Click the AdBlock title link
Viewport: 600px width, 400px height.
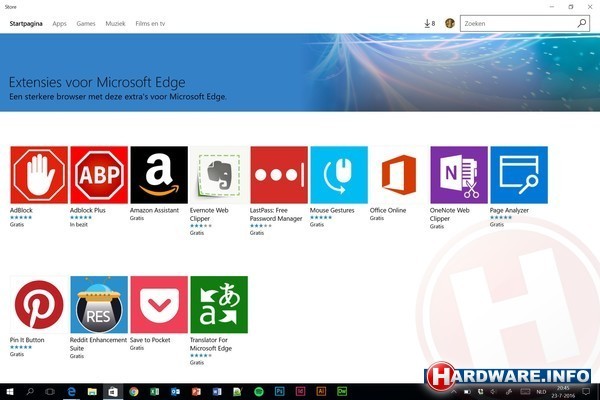point(21,210)
